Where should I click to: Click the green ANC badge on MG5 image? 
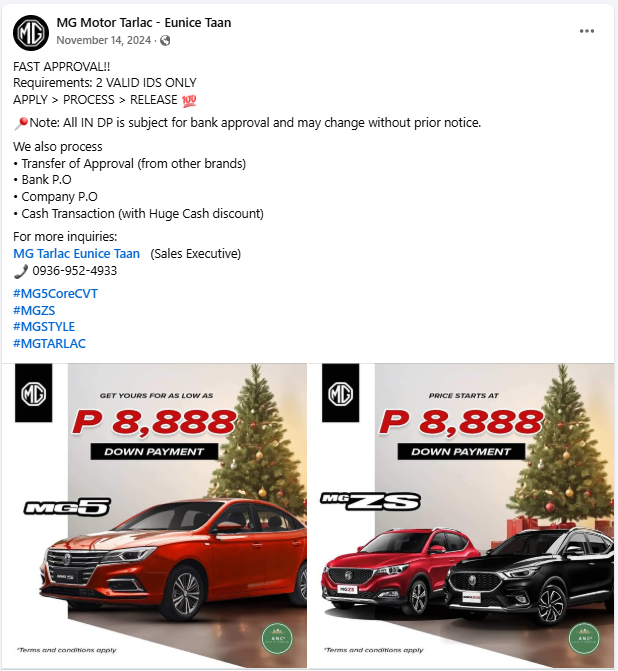(x=277, y=639)
